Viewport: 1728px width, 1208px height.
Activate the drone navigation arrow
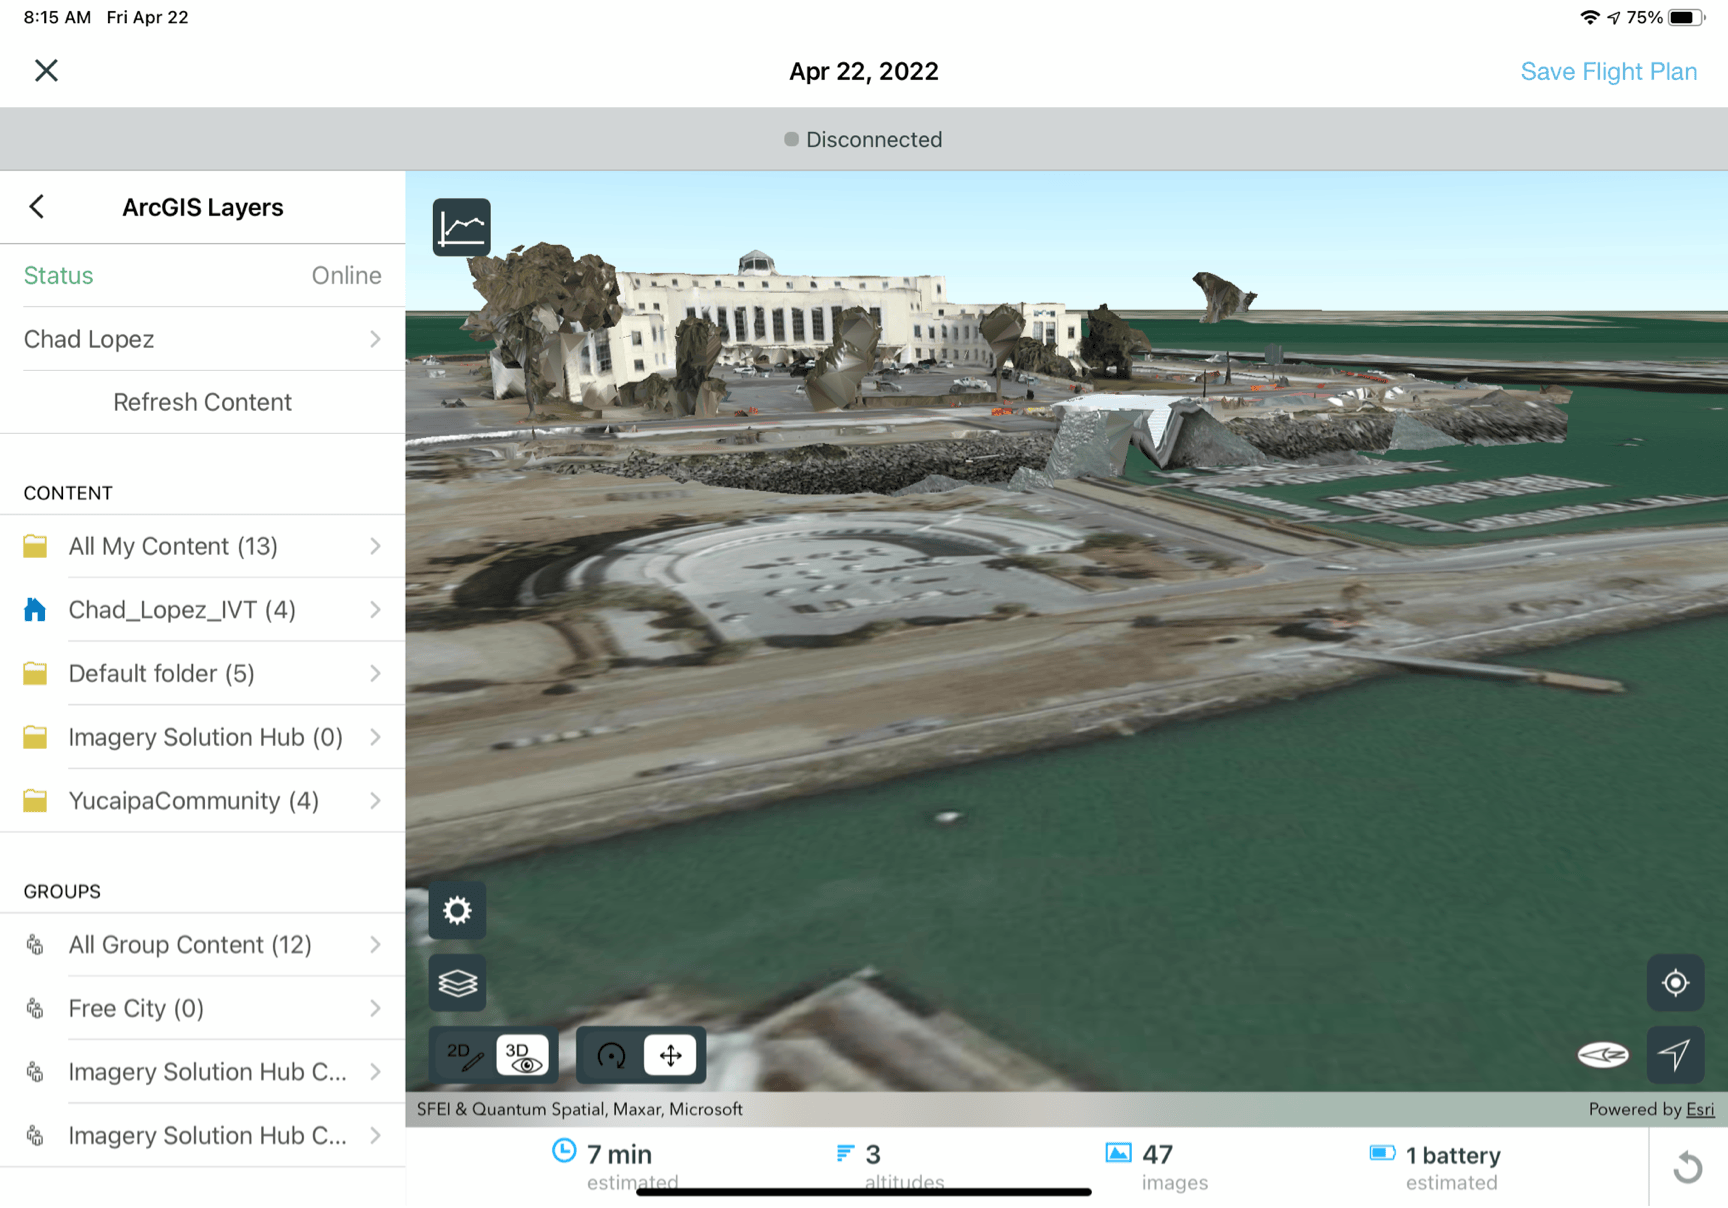click(1675, 1055)
